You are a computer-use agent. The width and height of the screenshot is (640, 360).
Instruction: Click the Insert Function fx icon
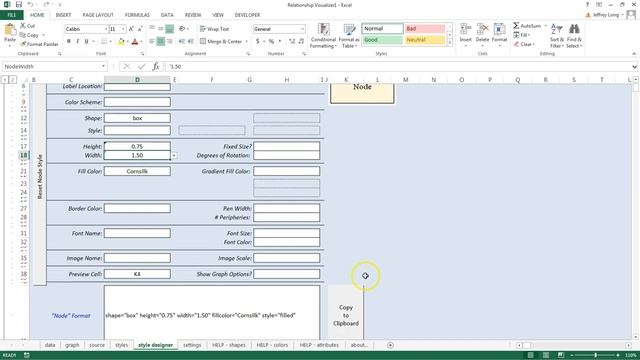pos(156,66)
